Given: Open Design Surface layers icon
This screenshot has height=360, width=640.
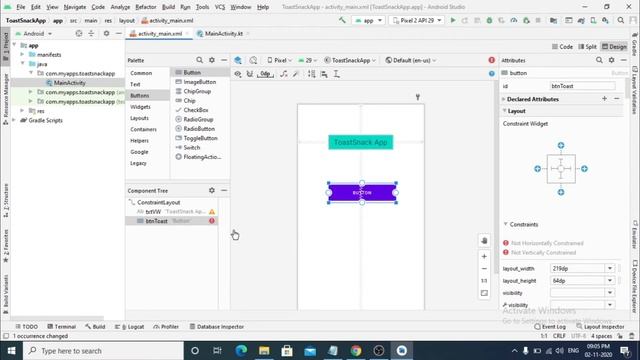Looking at the screenshot, I should [238, 60].
